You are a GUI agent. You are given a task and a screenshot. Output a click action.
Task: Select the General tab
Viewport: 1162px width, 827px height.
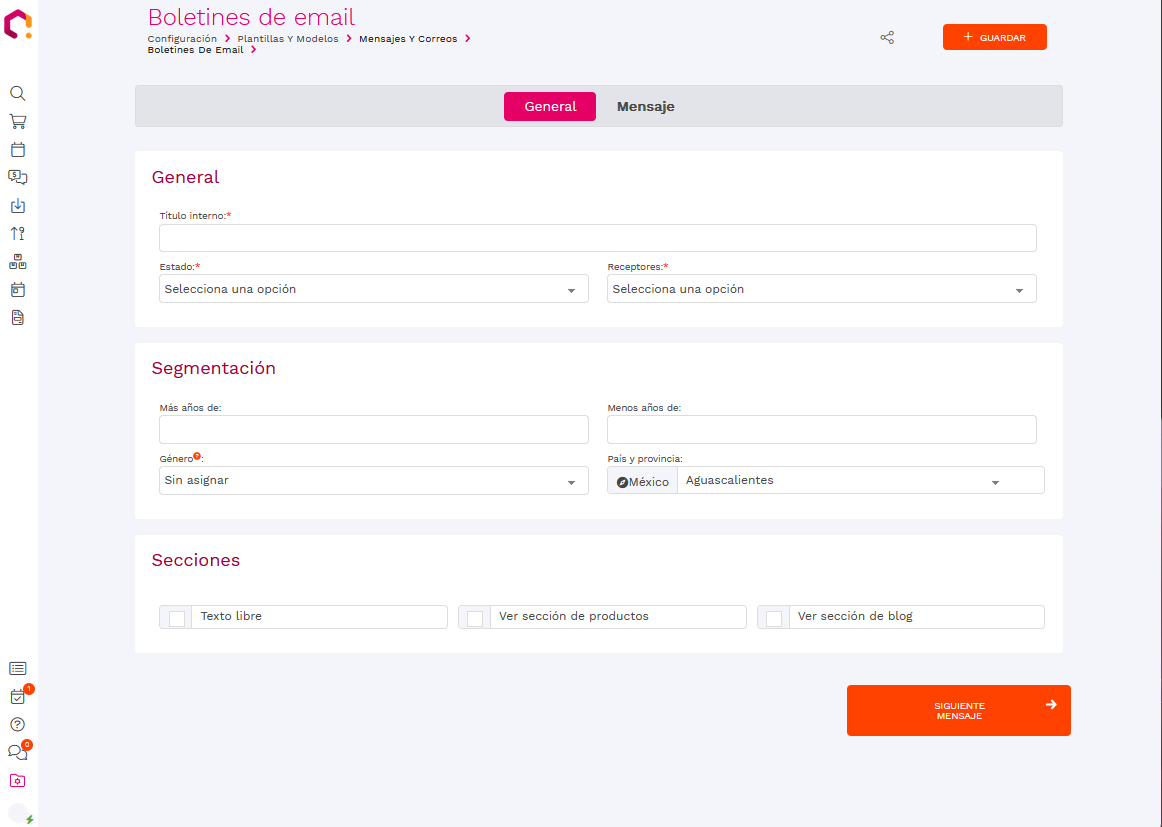[550, 107]
